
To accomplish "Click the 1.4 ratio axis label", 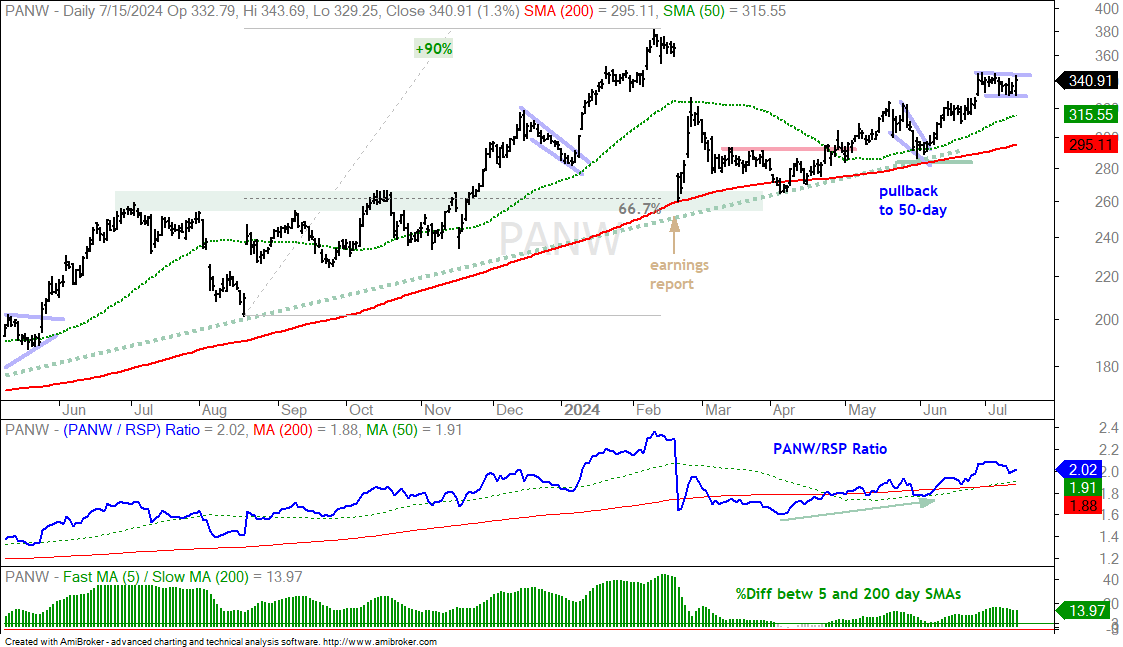I will (x=1109, y=537).
